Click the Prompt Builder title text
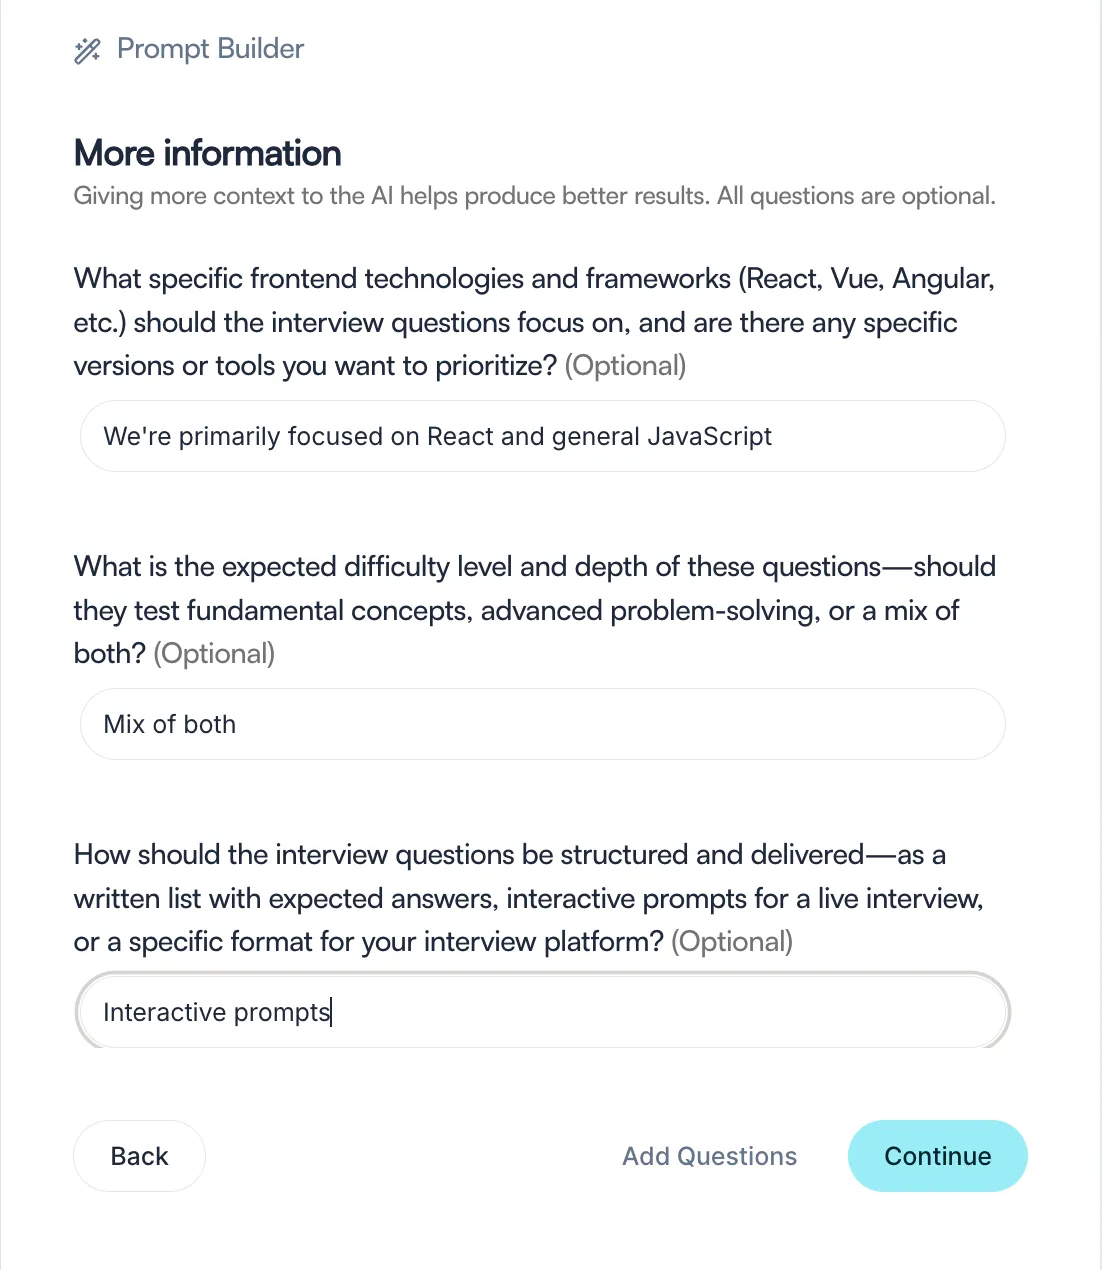Screen dimensions: 1102x1270 tap(210, 49)
